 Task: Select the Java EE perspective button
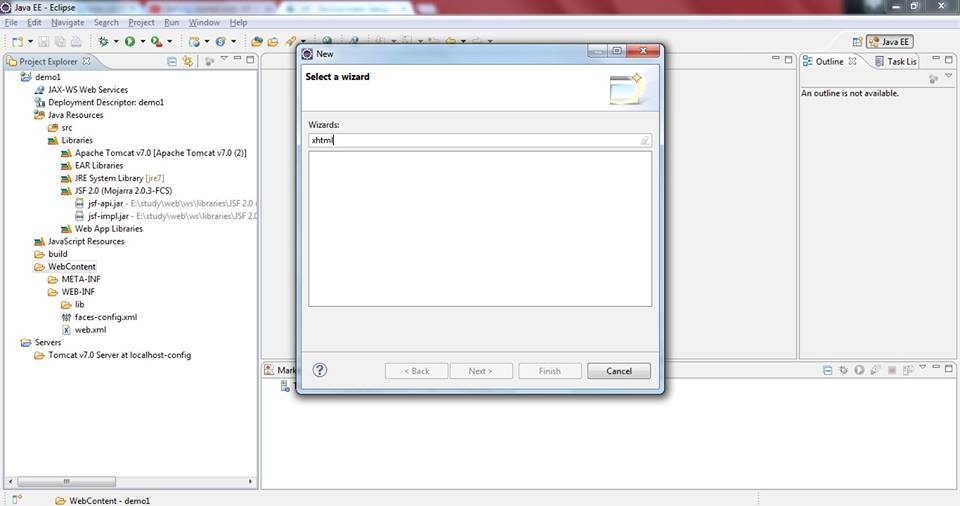pyautogui.click(x=890, y=41)
